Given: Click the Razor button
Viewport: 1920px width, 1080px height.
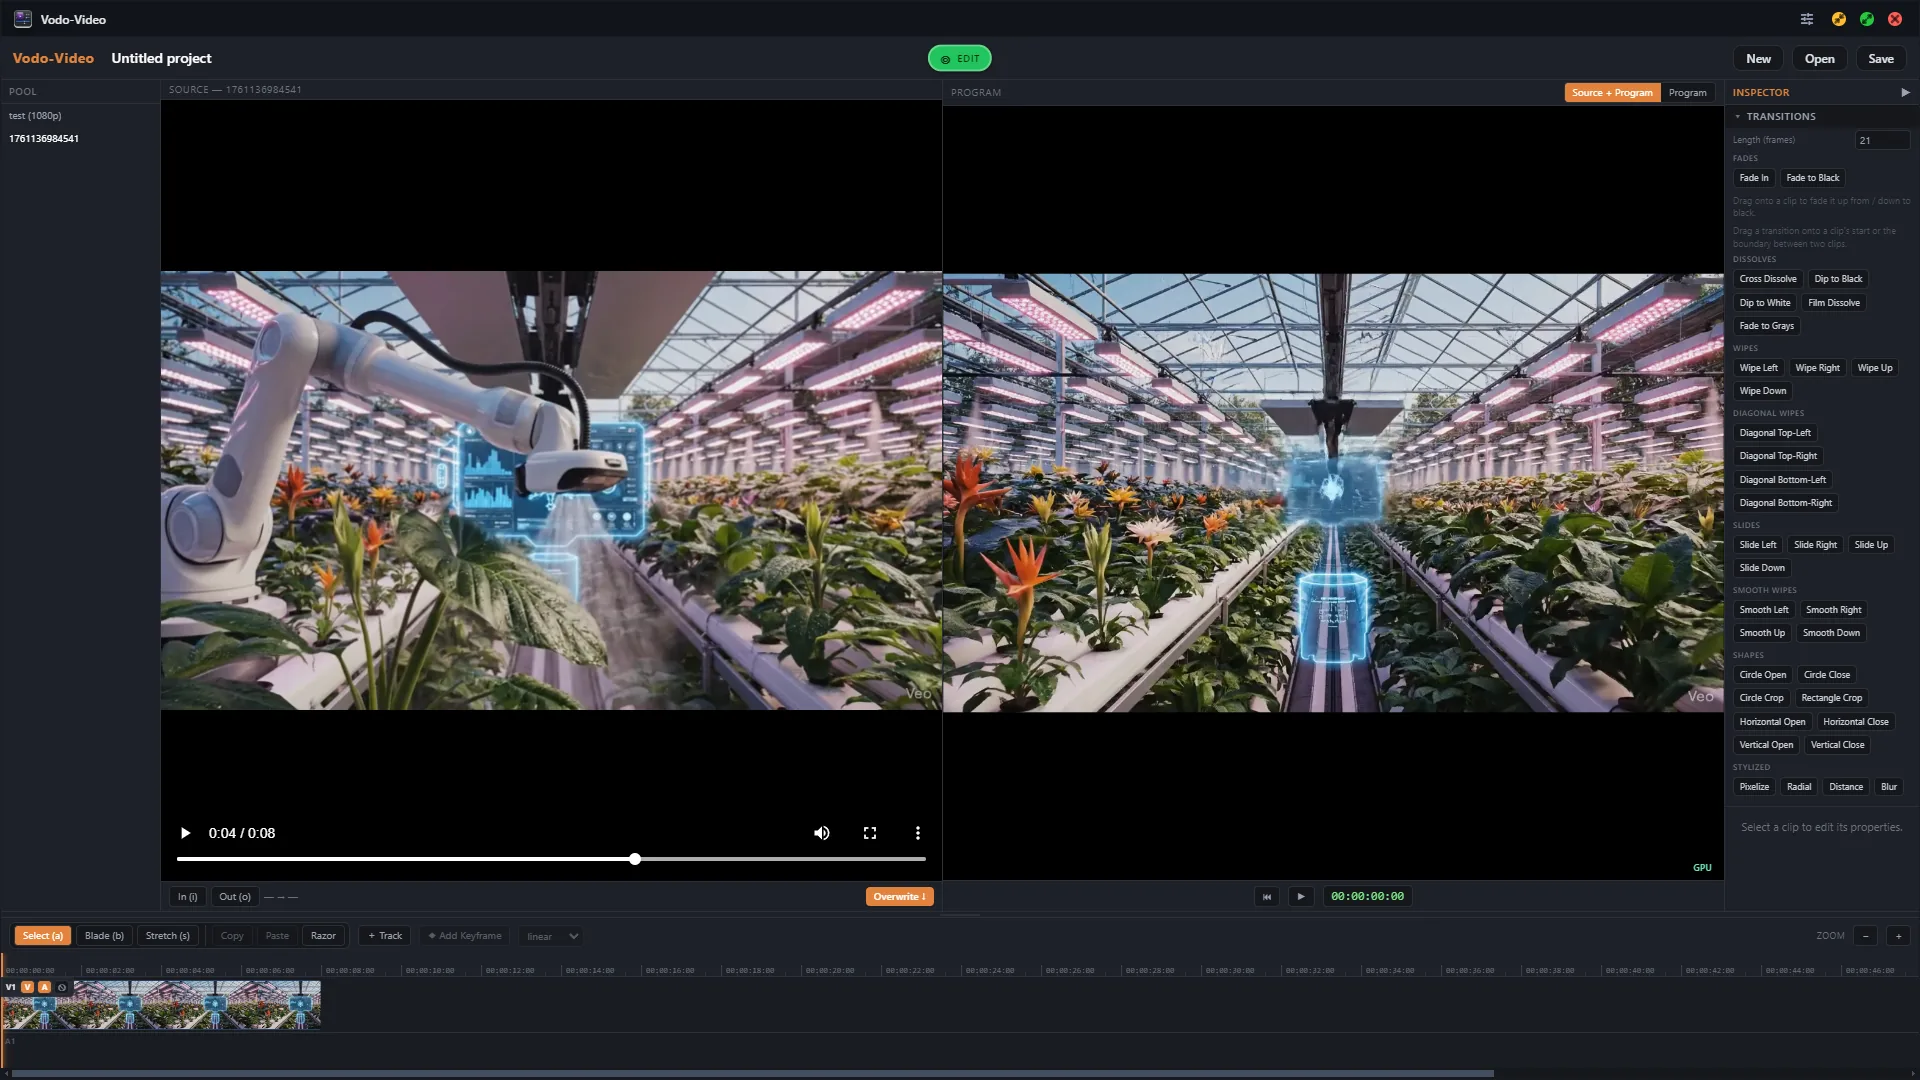Looking at the screenshot, I should (323, 936).
